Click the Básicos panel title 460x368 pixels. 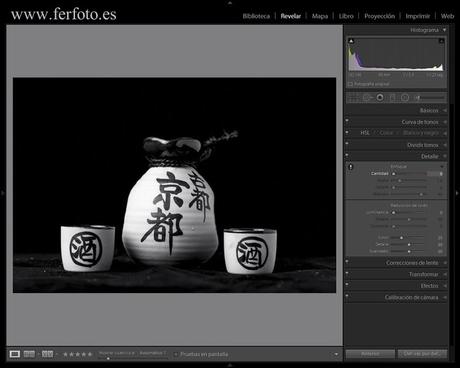429,110
